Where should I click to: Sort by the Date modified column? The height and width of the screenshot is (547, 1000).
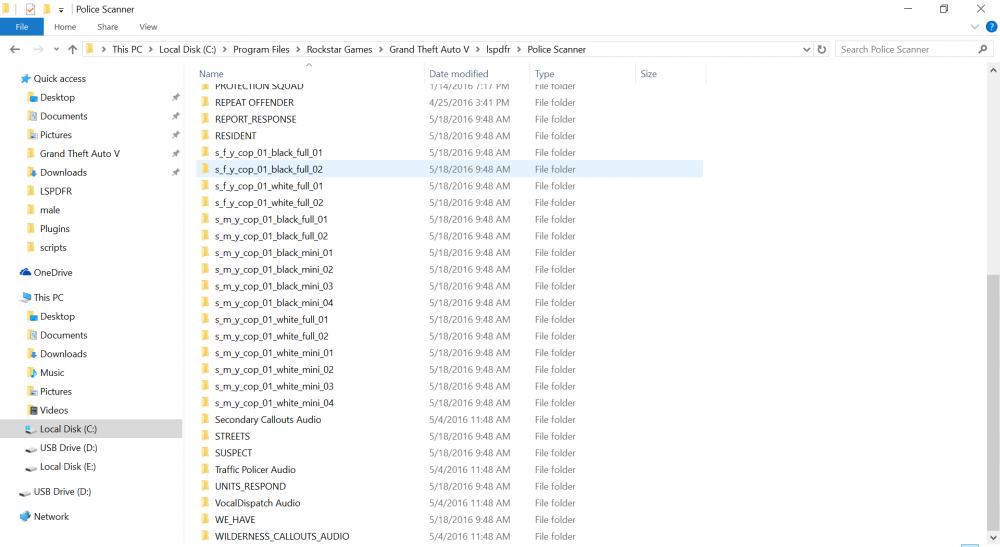point(459,74)
